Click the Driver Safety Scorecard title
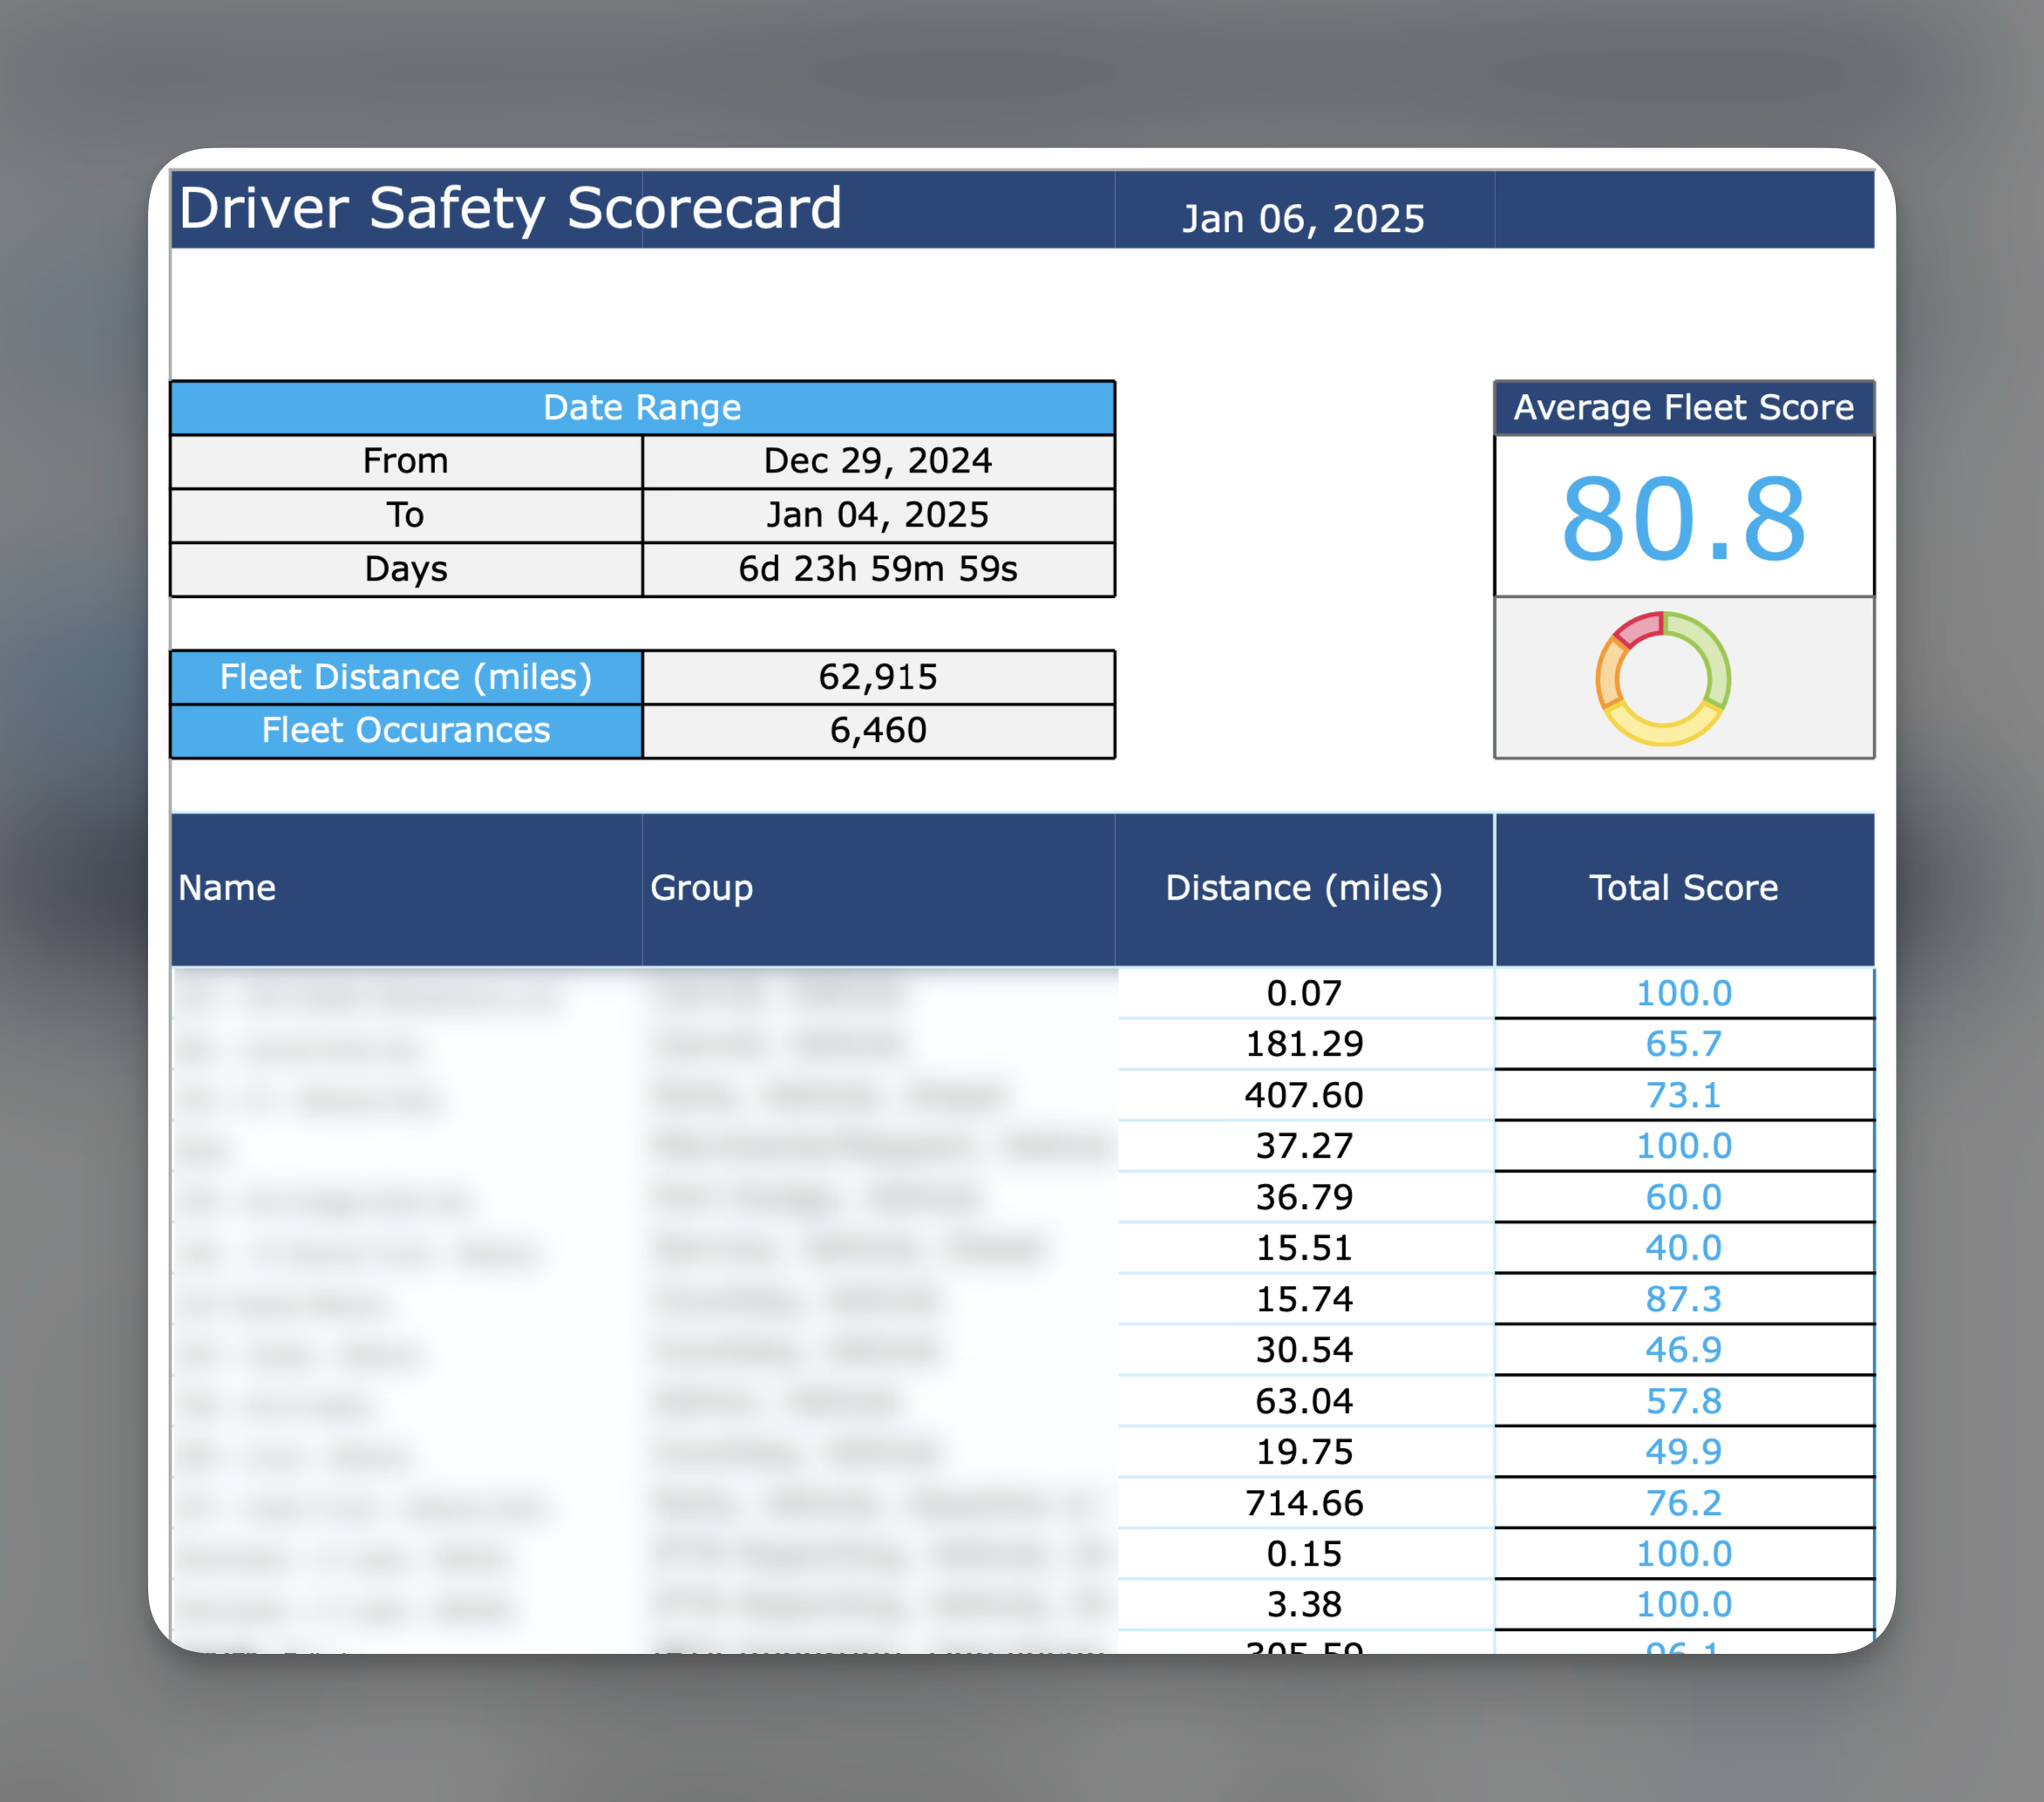The height and width of the screenshot is (1802, 2044). [510, 208]
